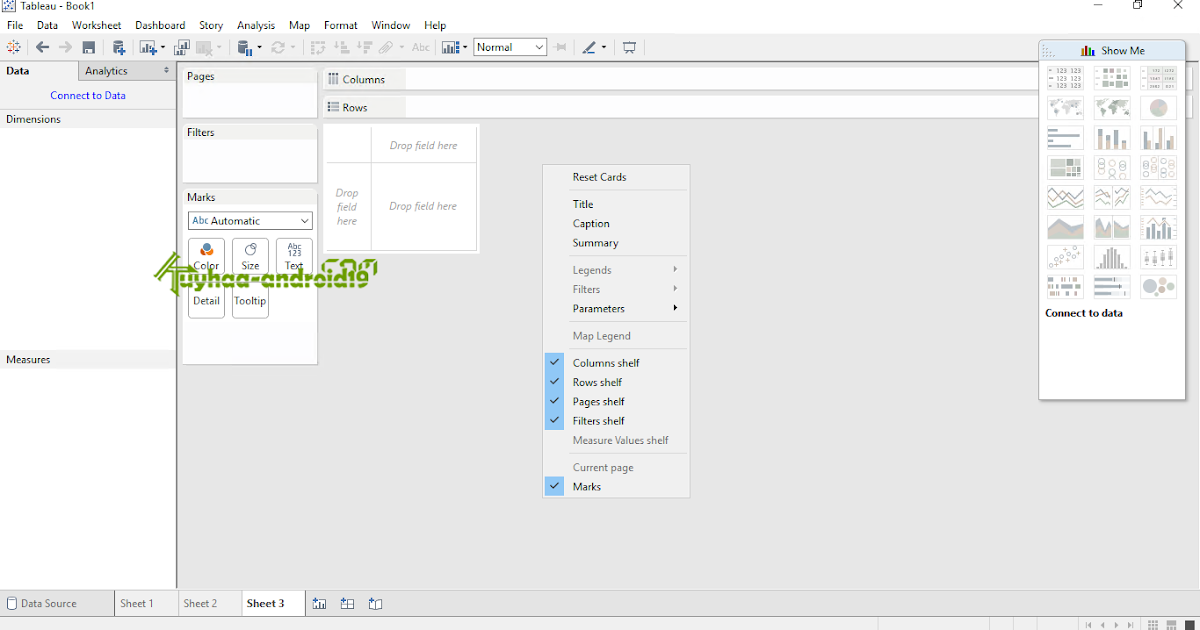Open the Marks type Automatic dropdown
1200x630 pixels.
(250, 221)
